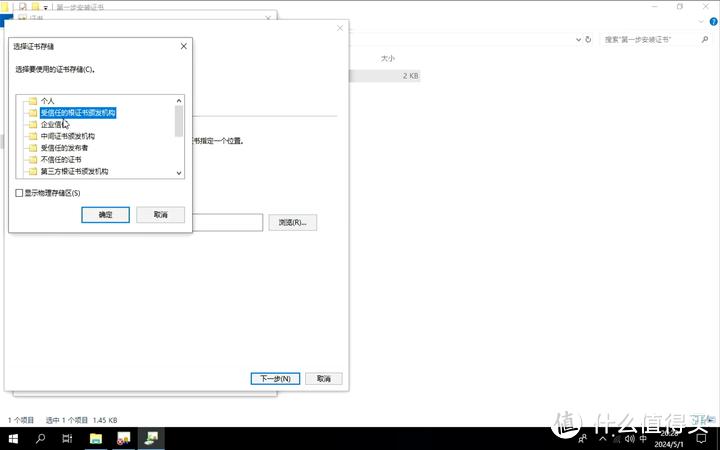Click the 不信任的证书 folder icon
The image size is (720, 450).
(33, 160)
